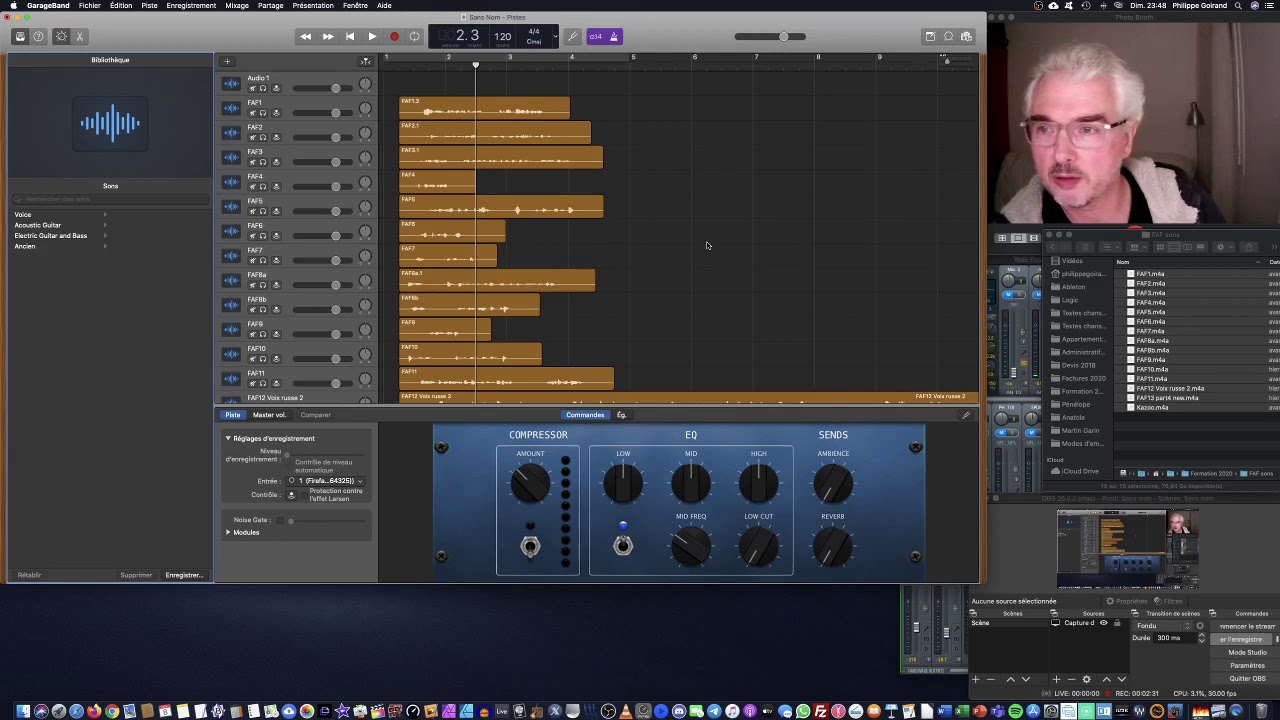Open the Apple Loops browser button
The image size is (1280, 720).
coord(948,37)
